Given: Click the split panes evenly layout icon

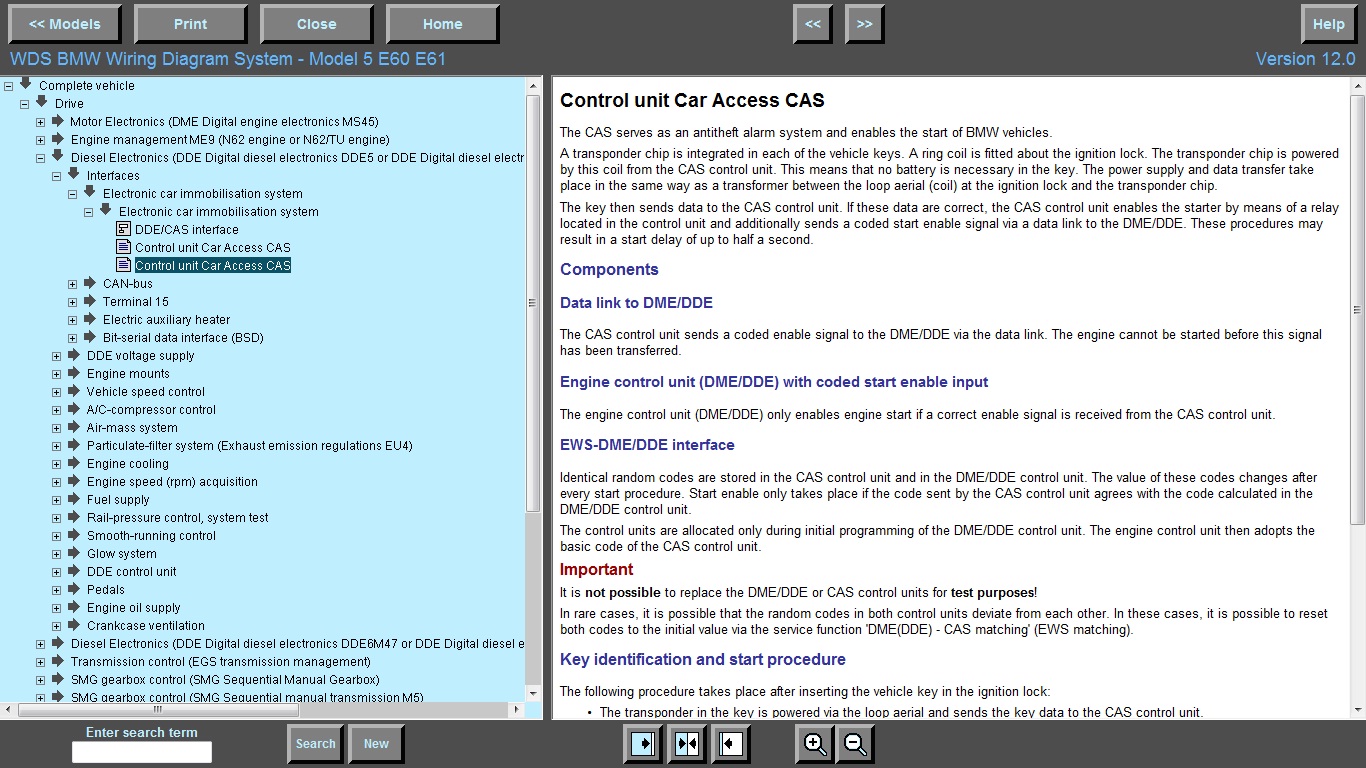Looking at the screenshot, I should coord(687,743).
